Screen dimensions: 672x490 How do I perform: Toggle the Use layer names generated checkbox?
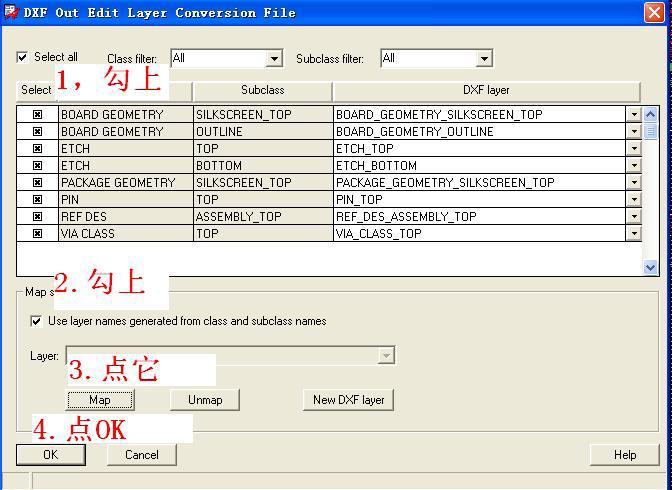(37, 321)
